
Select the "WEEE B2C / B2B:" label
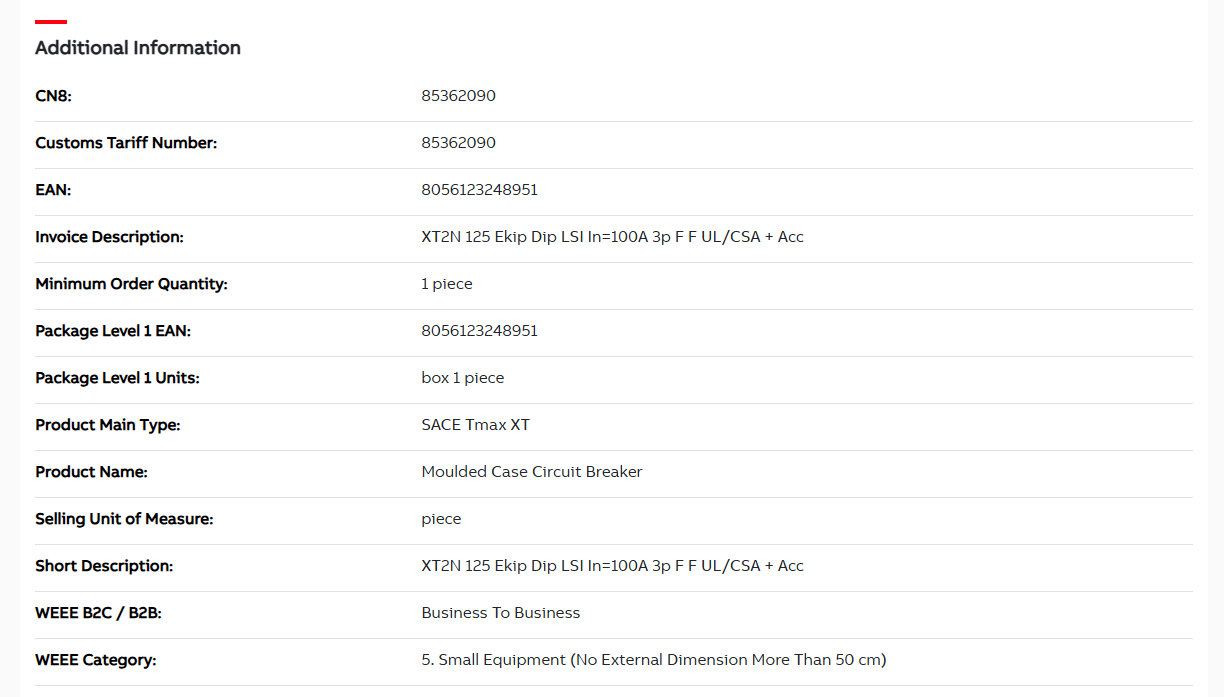click(x=98, y=613)
